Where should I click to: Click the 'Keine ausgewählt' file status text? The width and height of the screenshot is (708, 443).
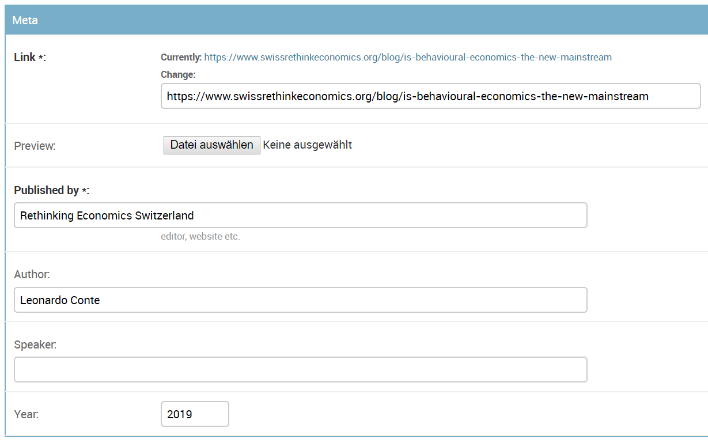tap(307, 145)
